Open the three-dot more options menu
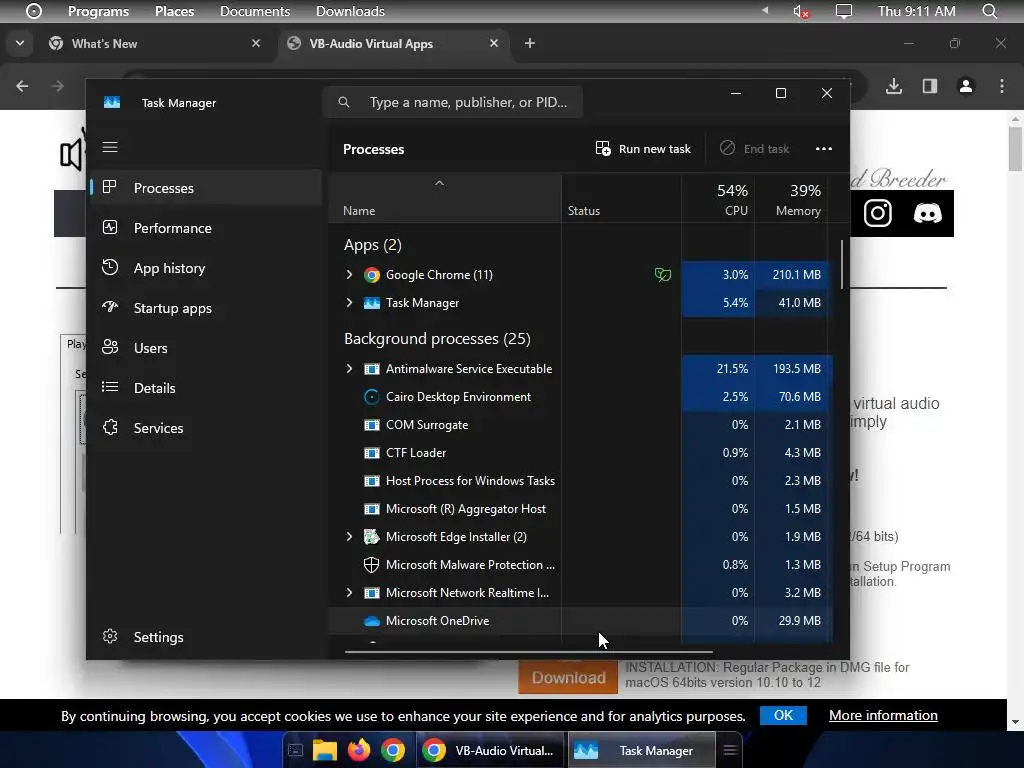This screenshot has width=1024, height=768. click(824, 149)
